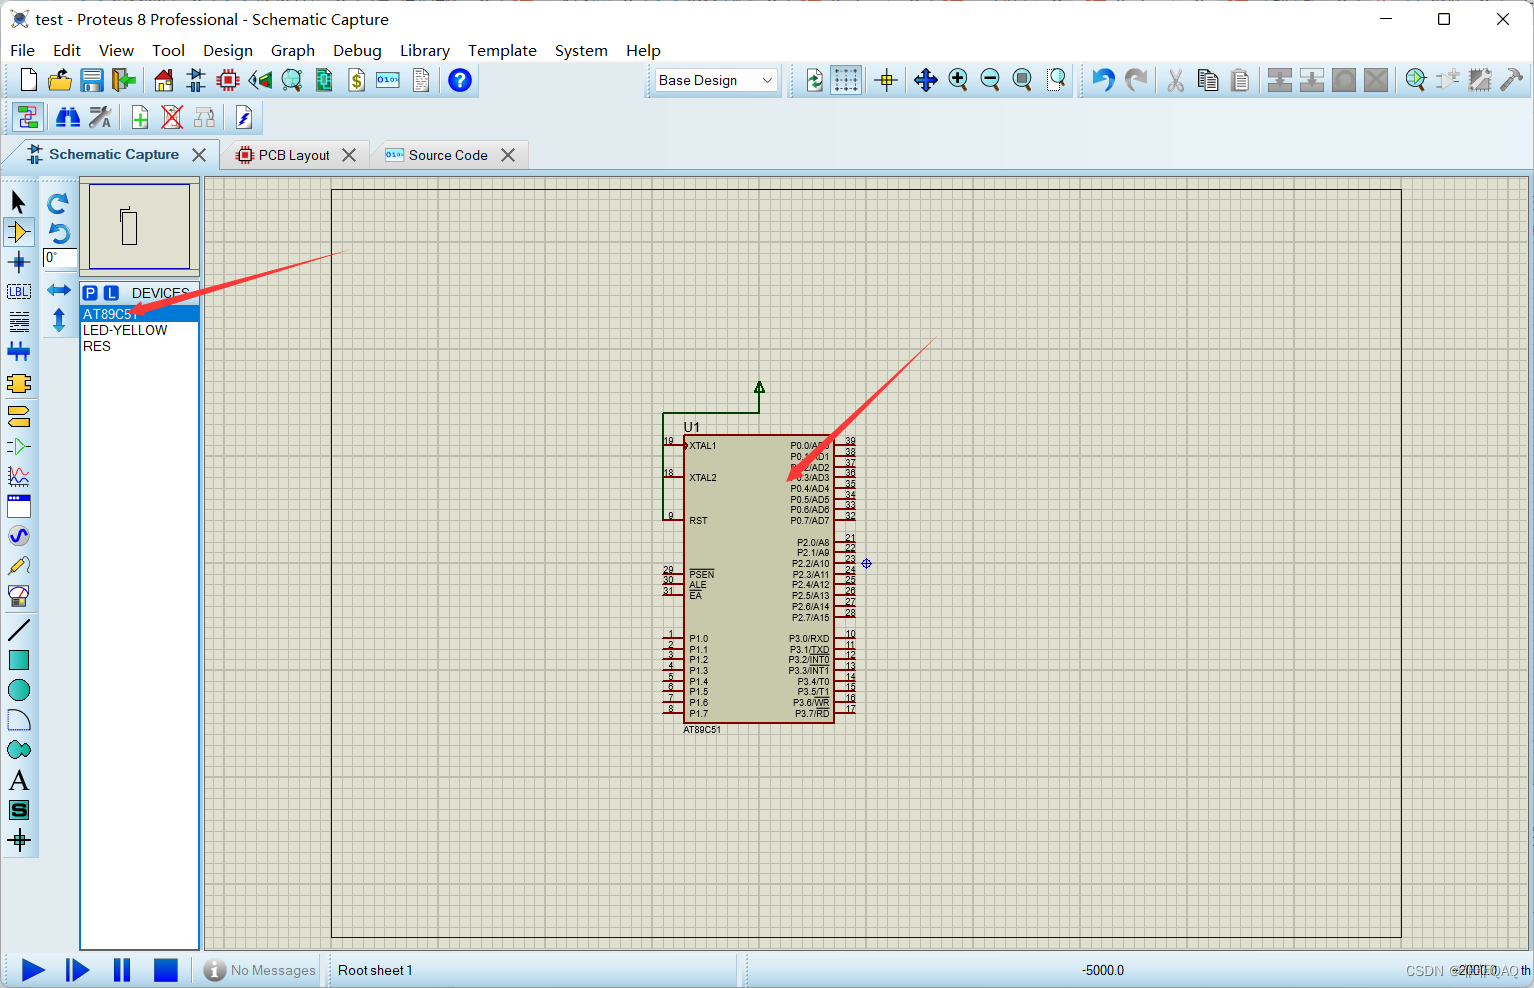Viewport: 1534px width, 988px height.
Task: Select the Component Mode tool
Action: point(19,232)
